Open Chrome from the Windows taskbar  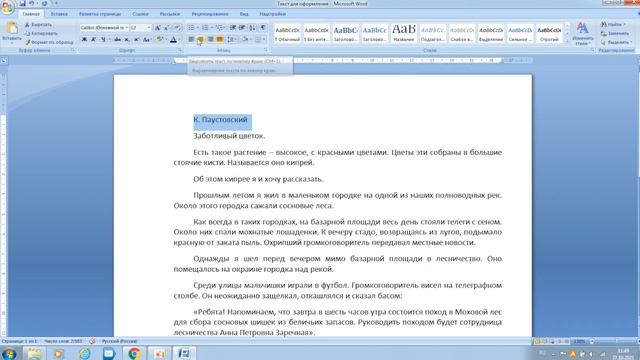tap(134, 353)
